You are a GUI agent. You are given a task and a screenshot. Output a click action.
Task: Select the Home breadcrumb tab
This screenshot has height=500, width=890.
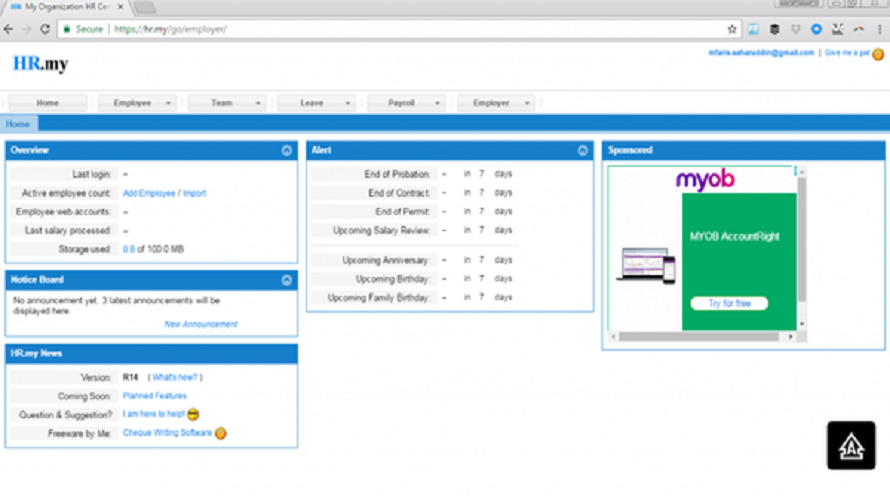pyautogui.click(x=18, y=124)
